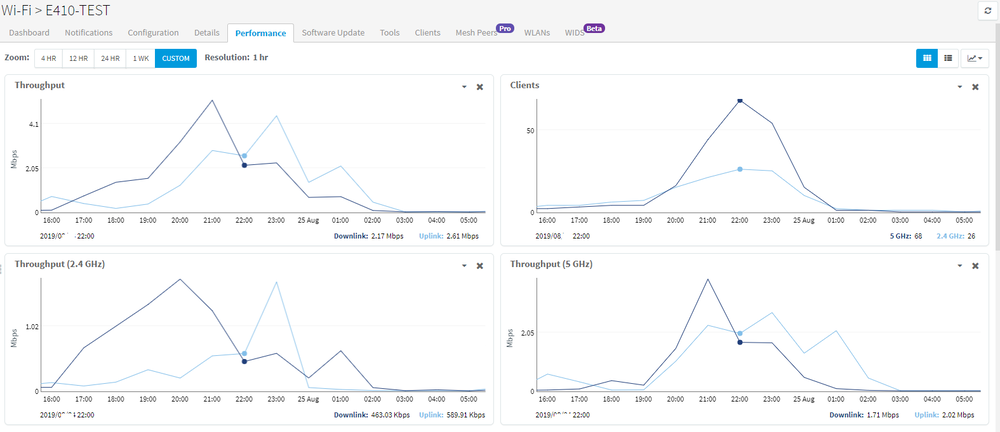Click 2.17 Mbps Downlink value
The width and height of the screenshot is (1000, 432).
[390, 236]
